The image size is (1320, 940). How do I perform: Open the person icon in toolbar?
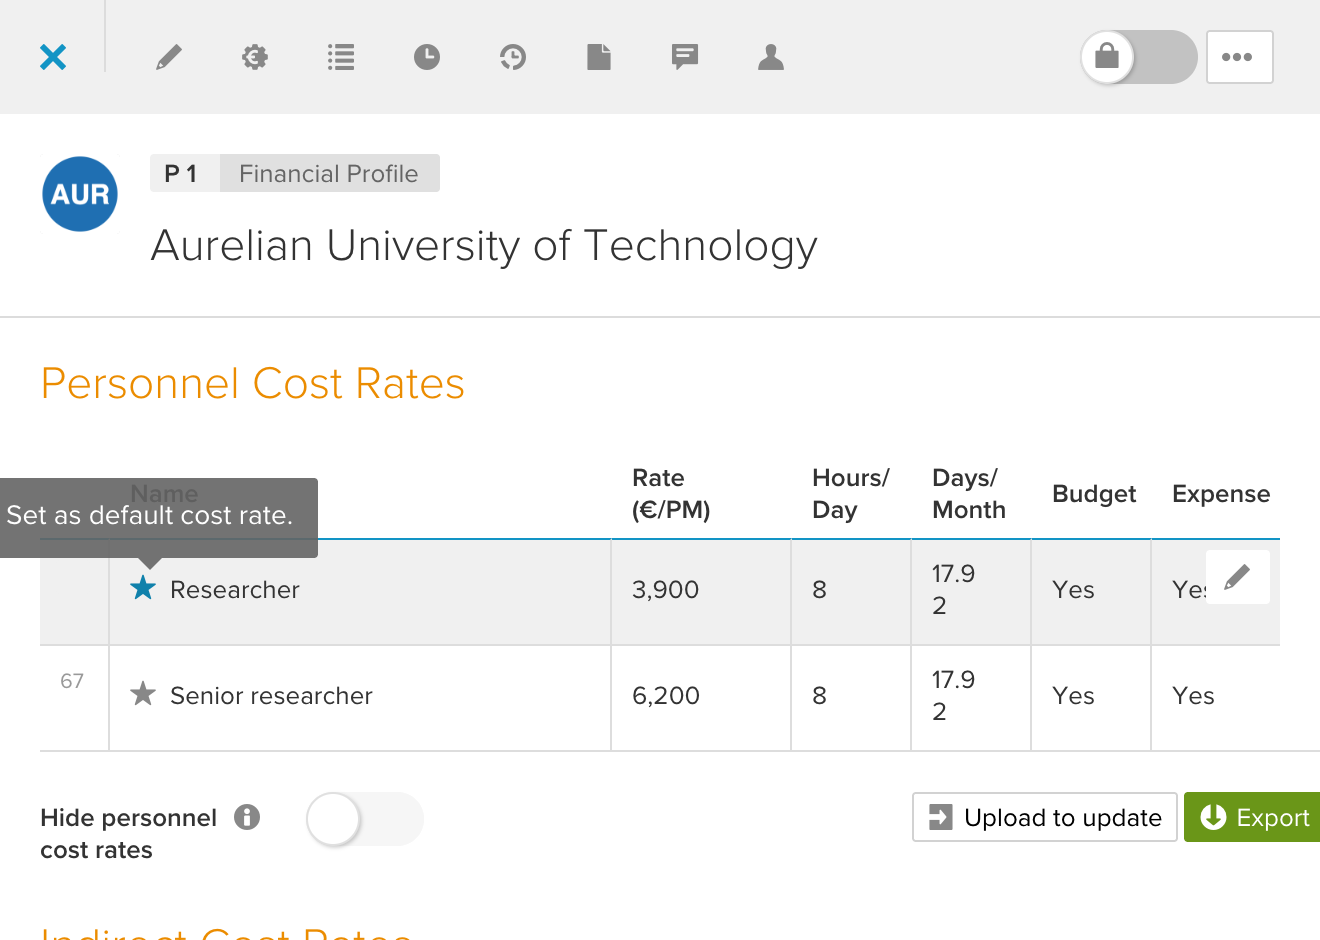coord(771,57)
